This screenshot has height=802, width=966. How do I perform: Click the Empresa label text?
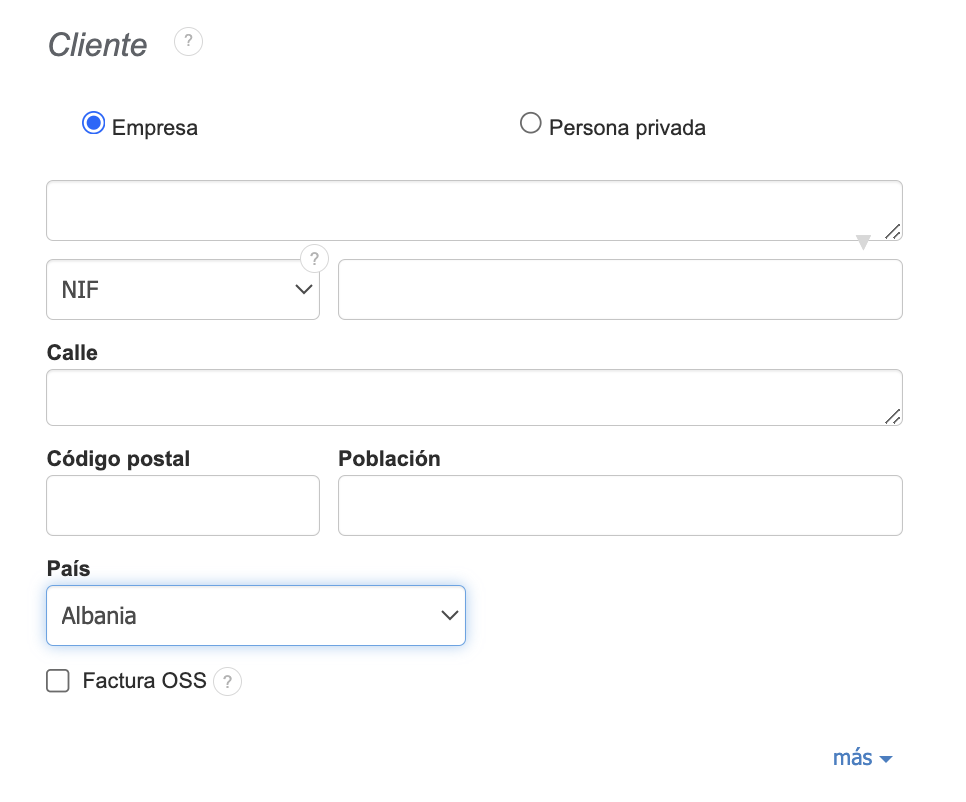[155, 128]
